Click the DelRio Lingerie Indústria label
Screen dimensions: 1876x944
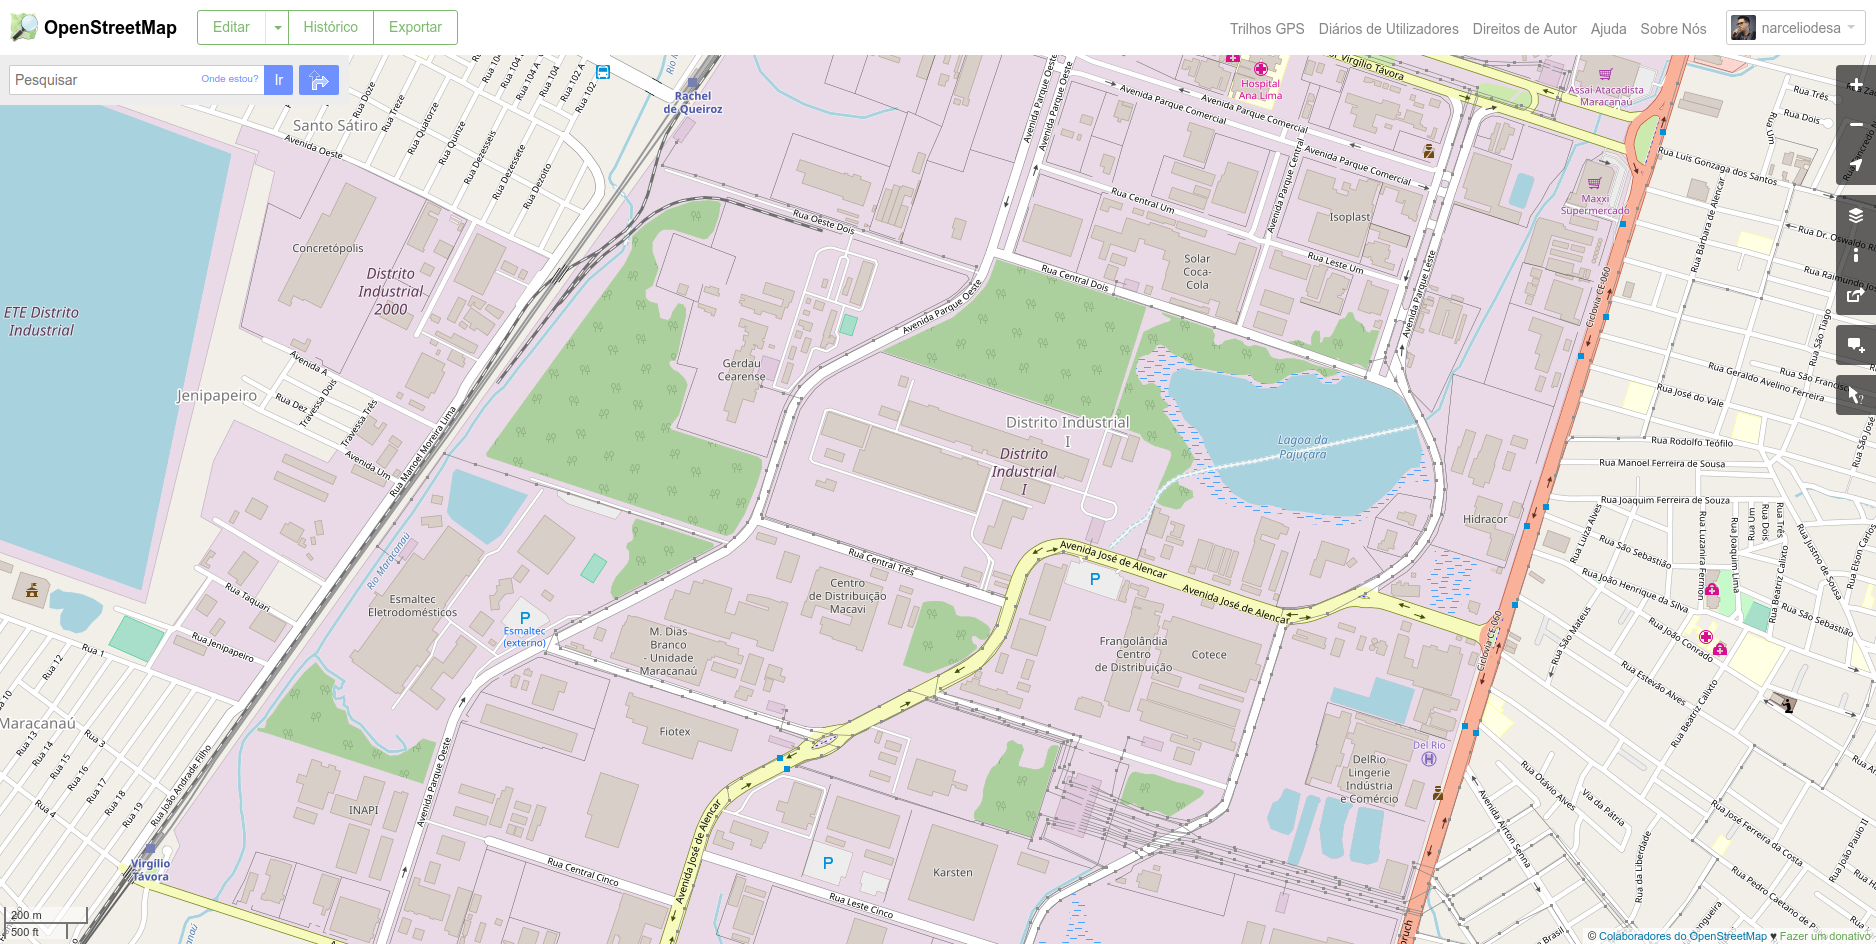1369,779
